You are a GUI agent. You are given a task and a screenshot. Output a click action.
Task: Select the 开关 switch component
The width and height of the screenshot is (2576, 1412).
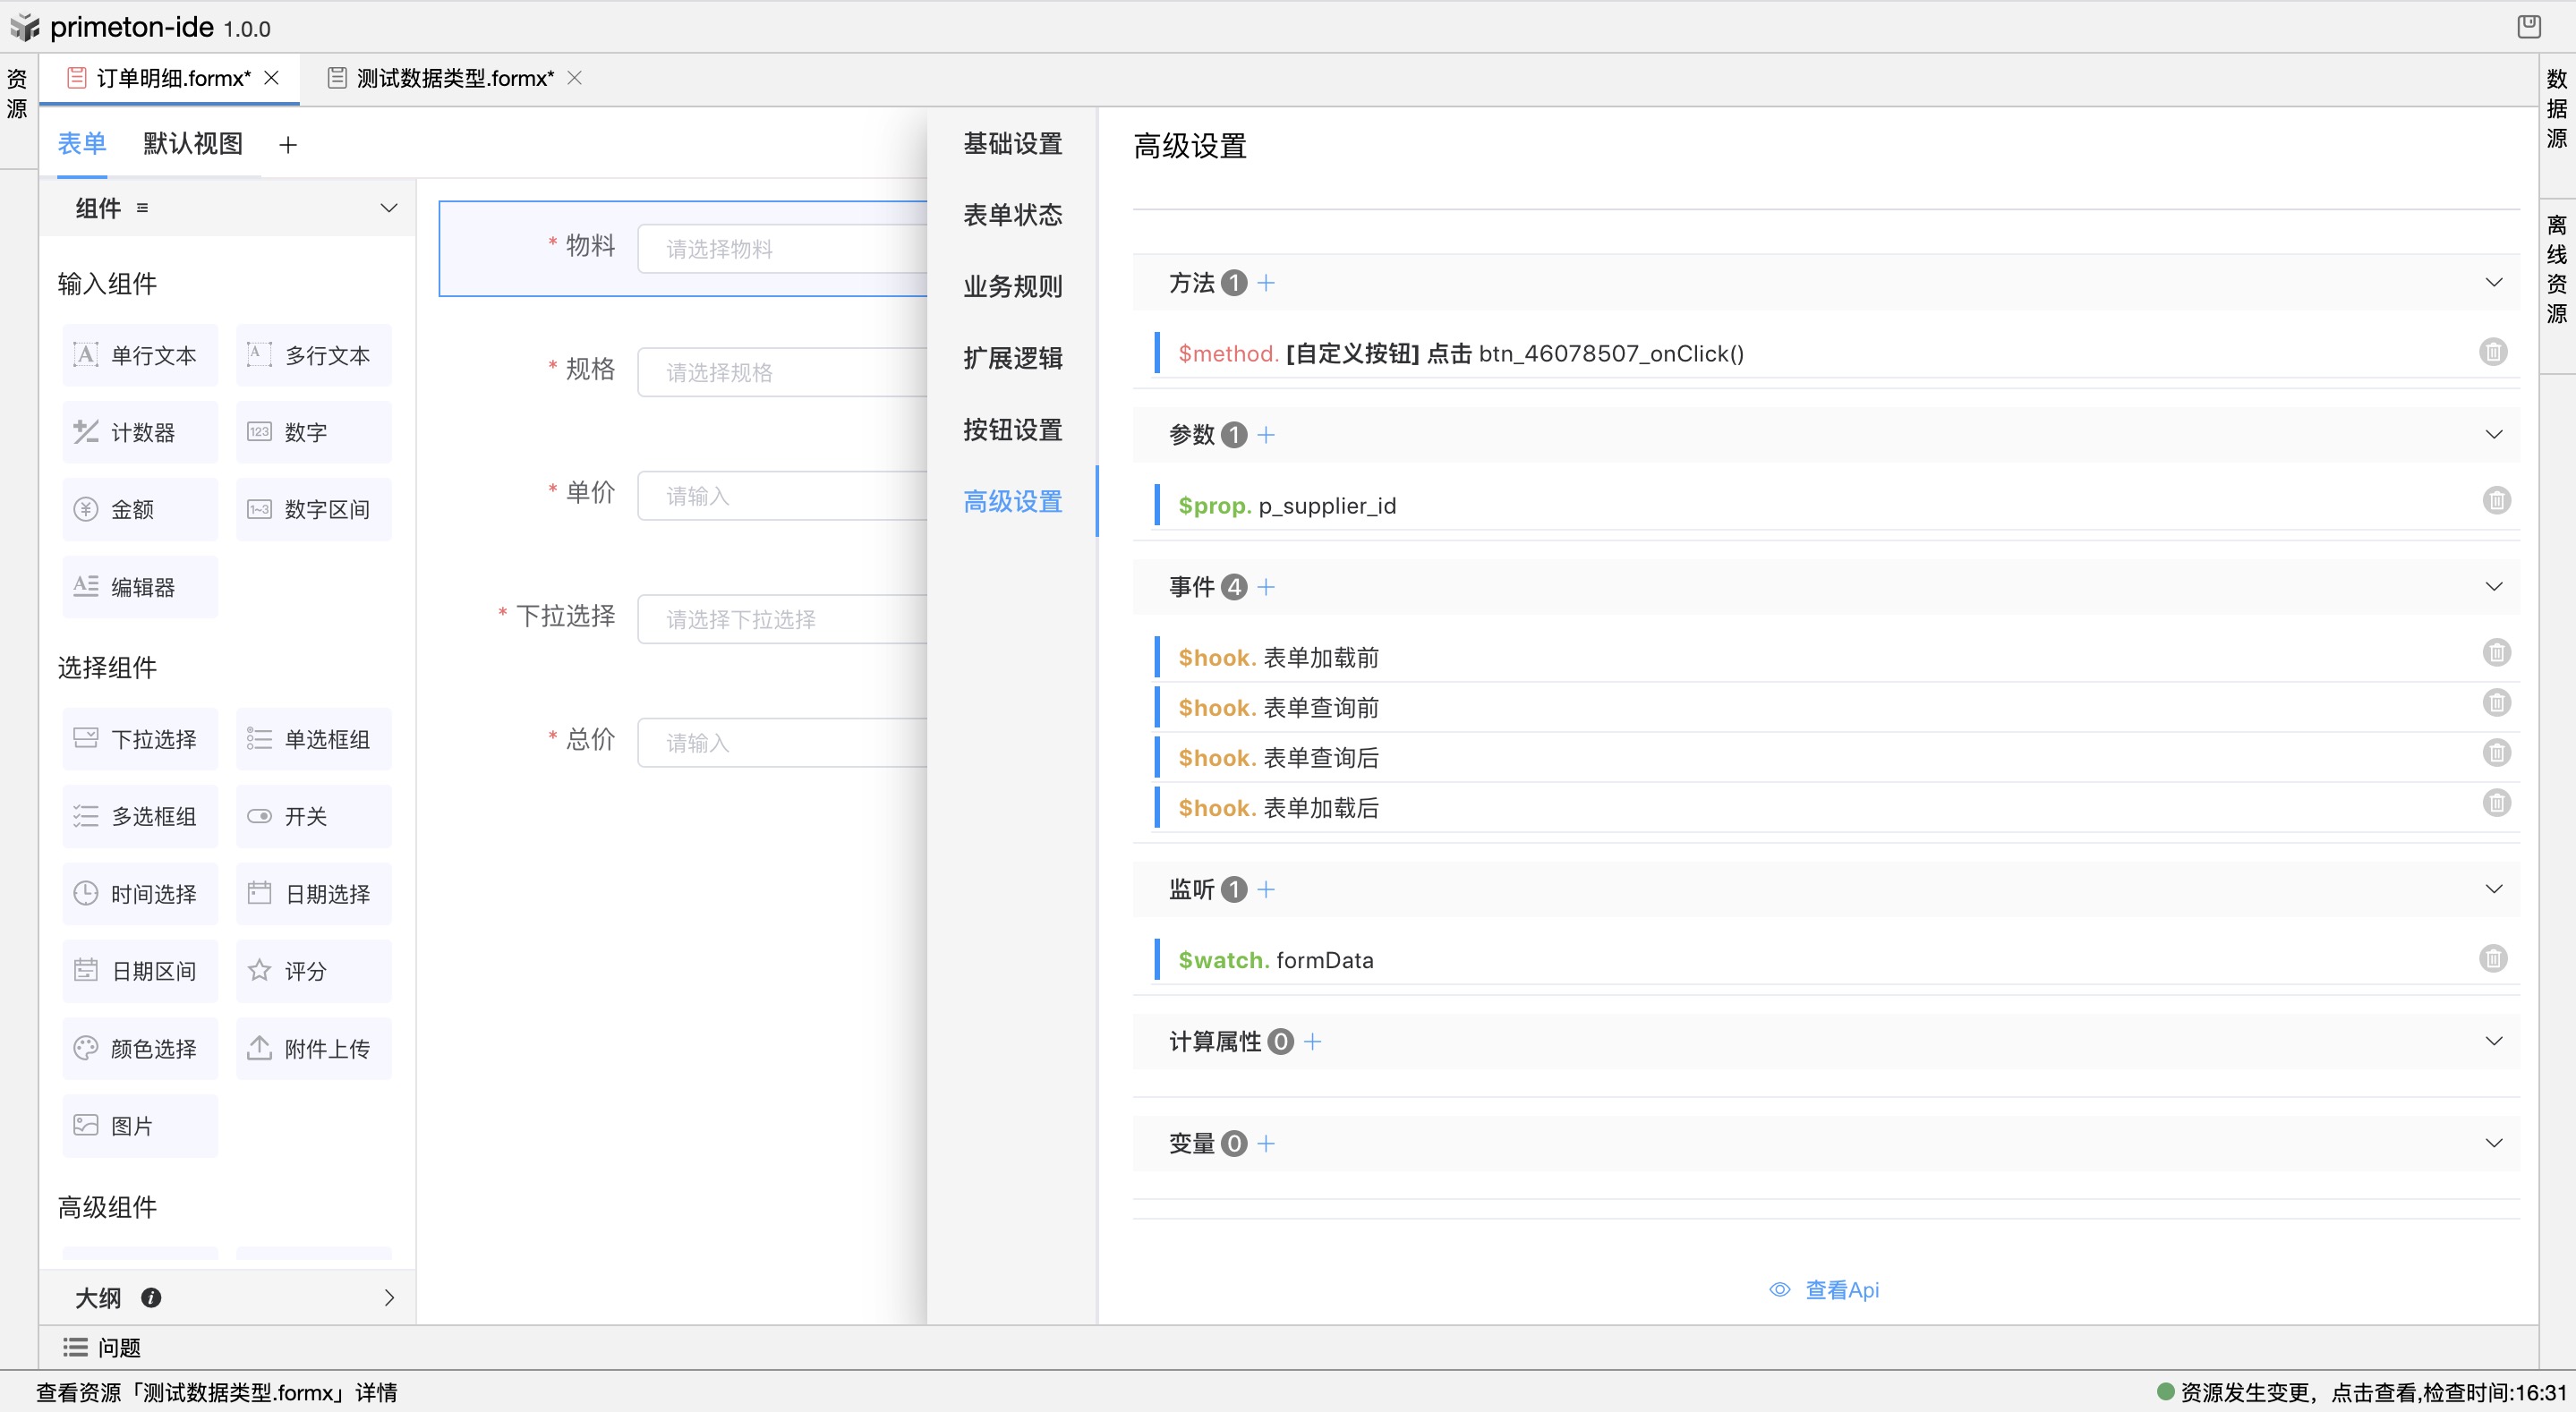pyautogui.click(x=313, y=816)
